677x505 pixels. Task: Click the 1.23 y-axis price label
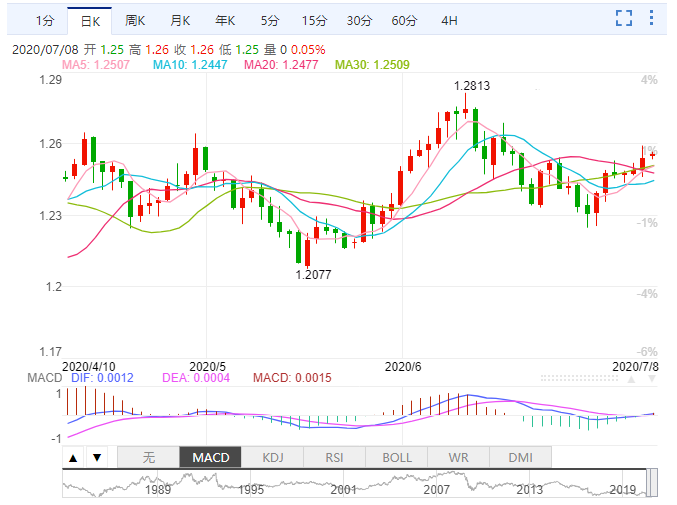click(51, 215)
